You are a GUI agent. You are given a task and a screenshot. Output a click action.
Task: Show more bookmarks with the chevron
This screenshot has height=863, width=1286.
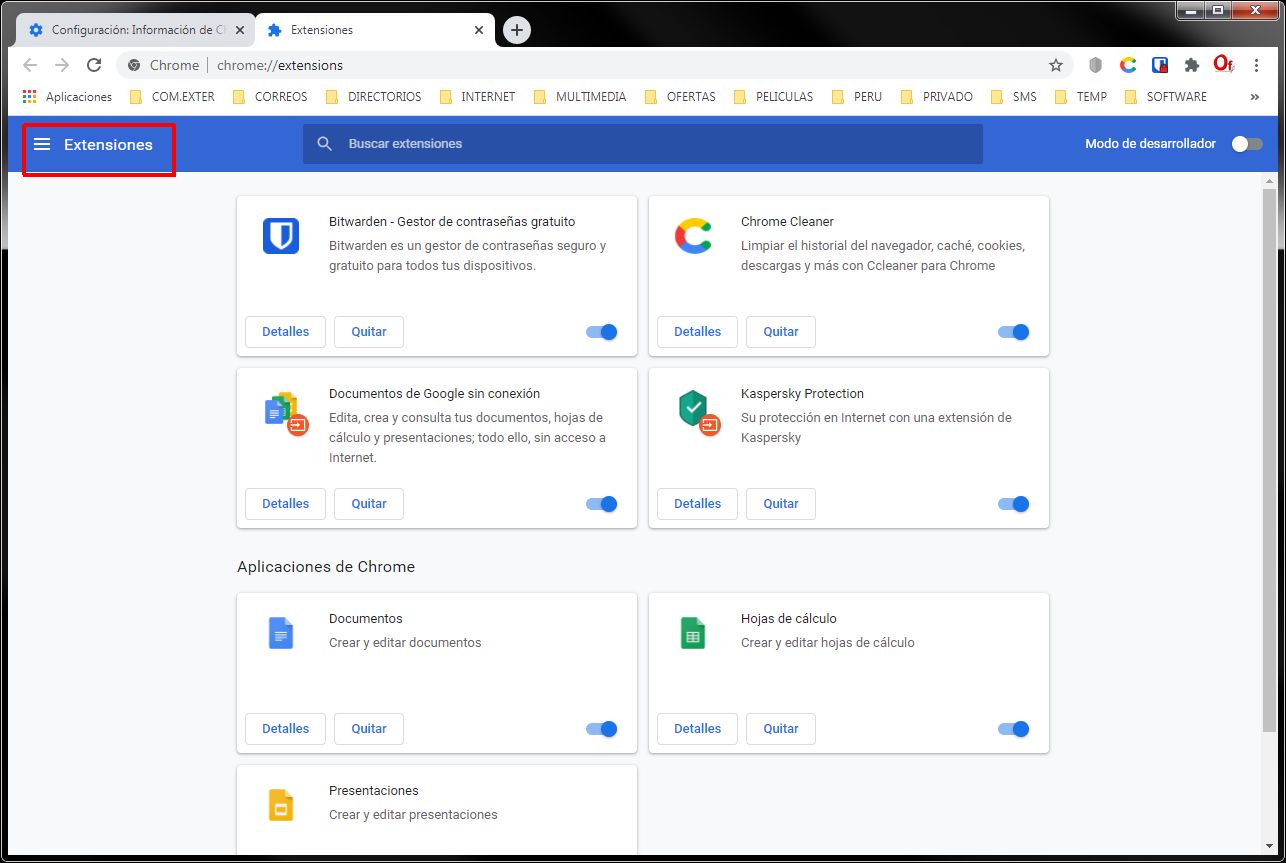click(x=1254, y=97)
